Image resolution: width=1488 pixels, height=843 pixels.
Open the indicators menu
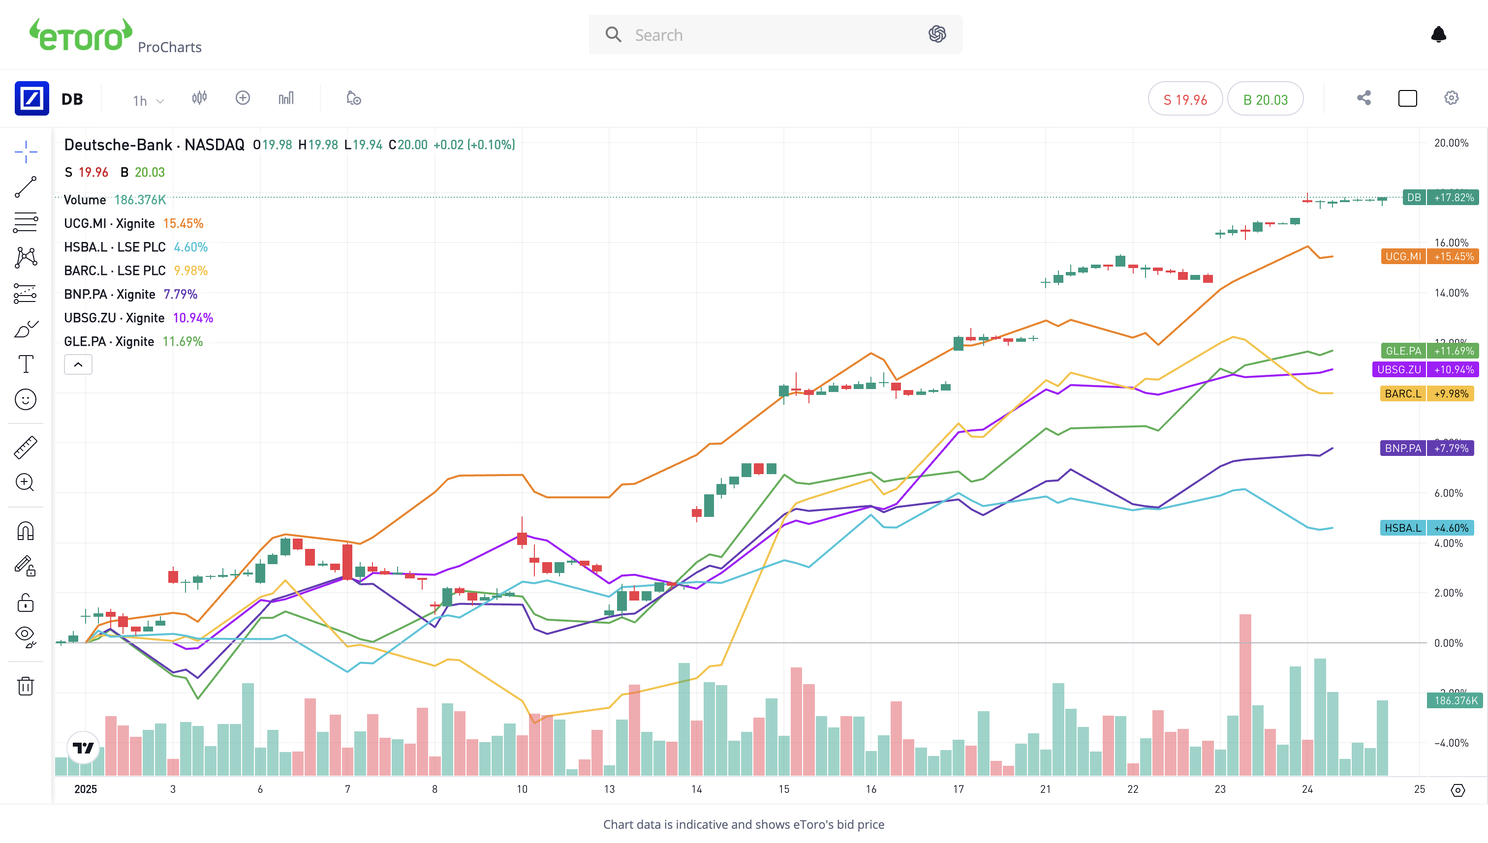click(x=287, y=98)
